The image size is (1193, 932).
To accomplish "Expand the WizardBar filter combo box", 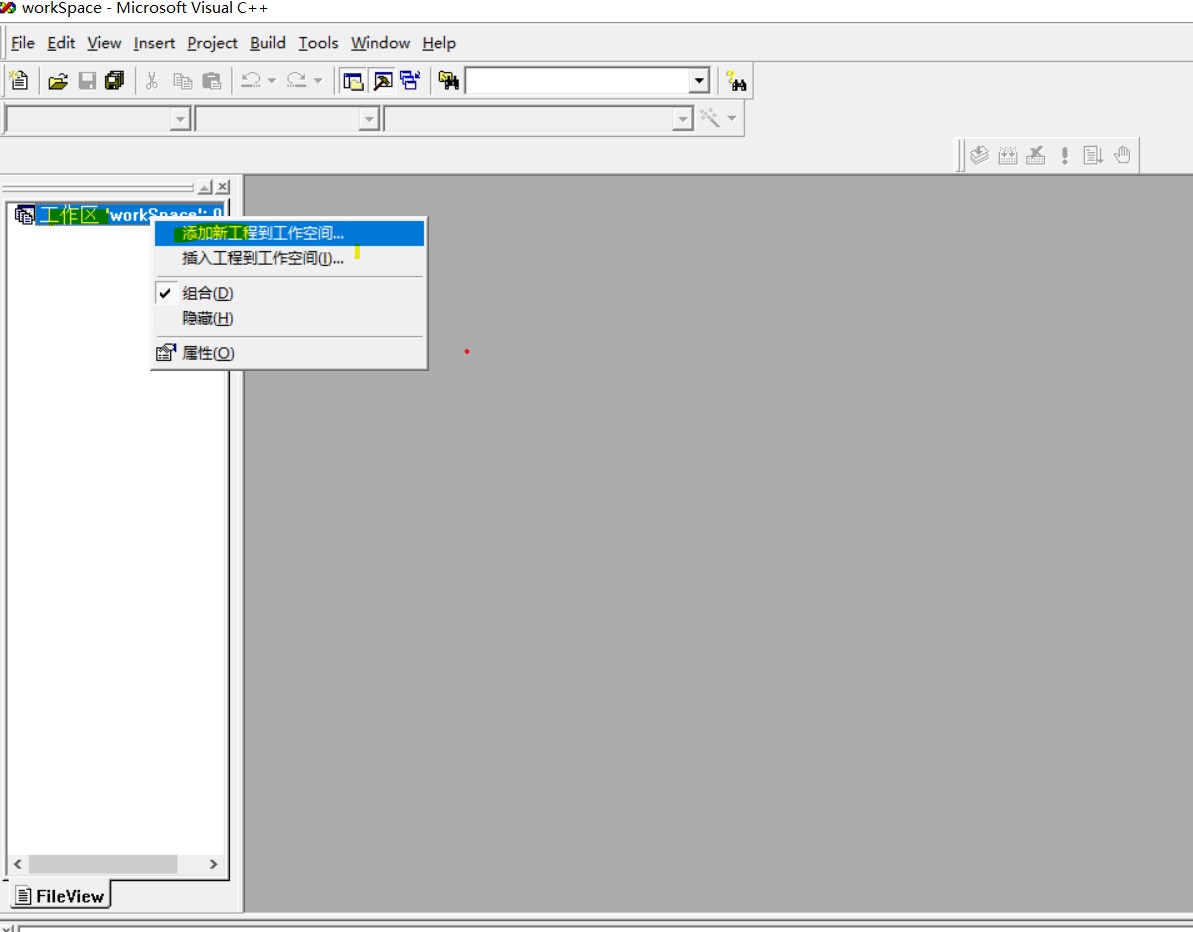I will tap(368, 119).
